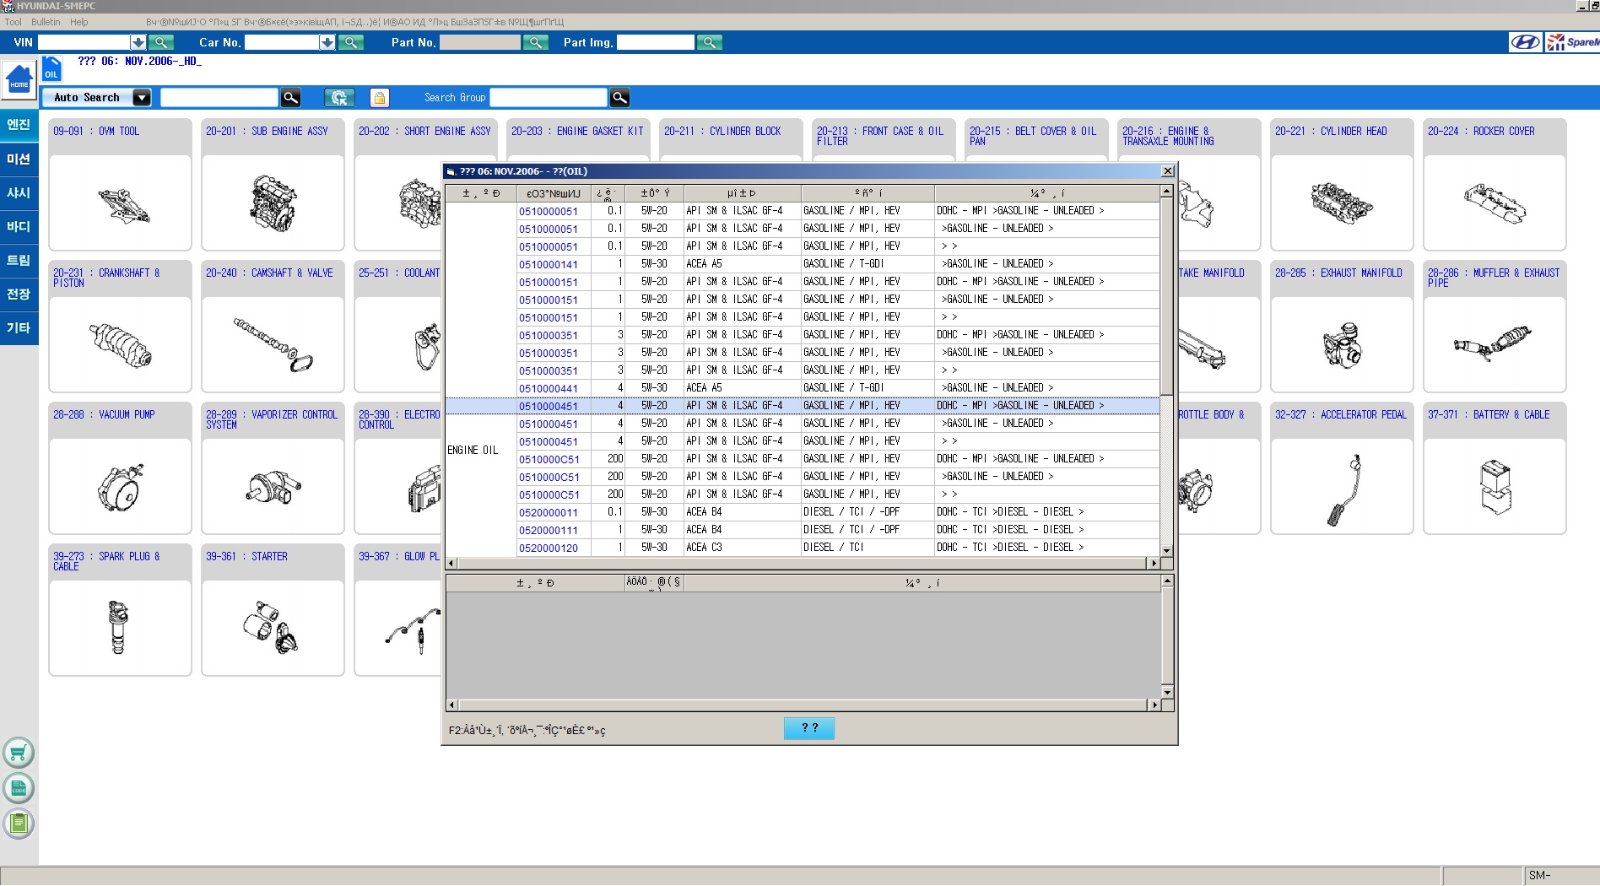Screen dimensions: 1600x886
Task: Expand the VIN dropdown arrow
Action: 138,42
